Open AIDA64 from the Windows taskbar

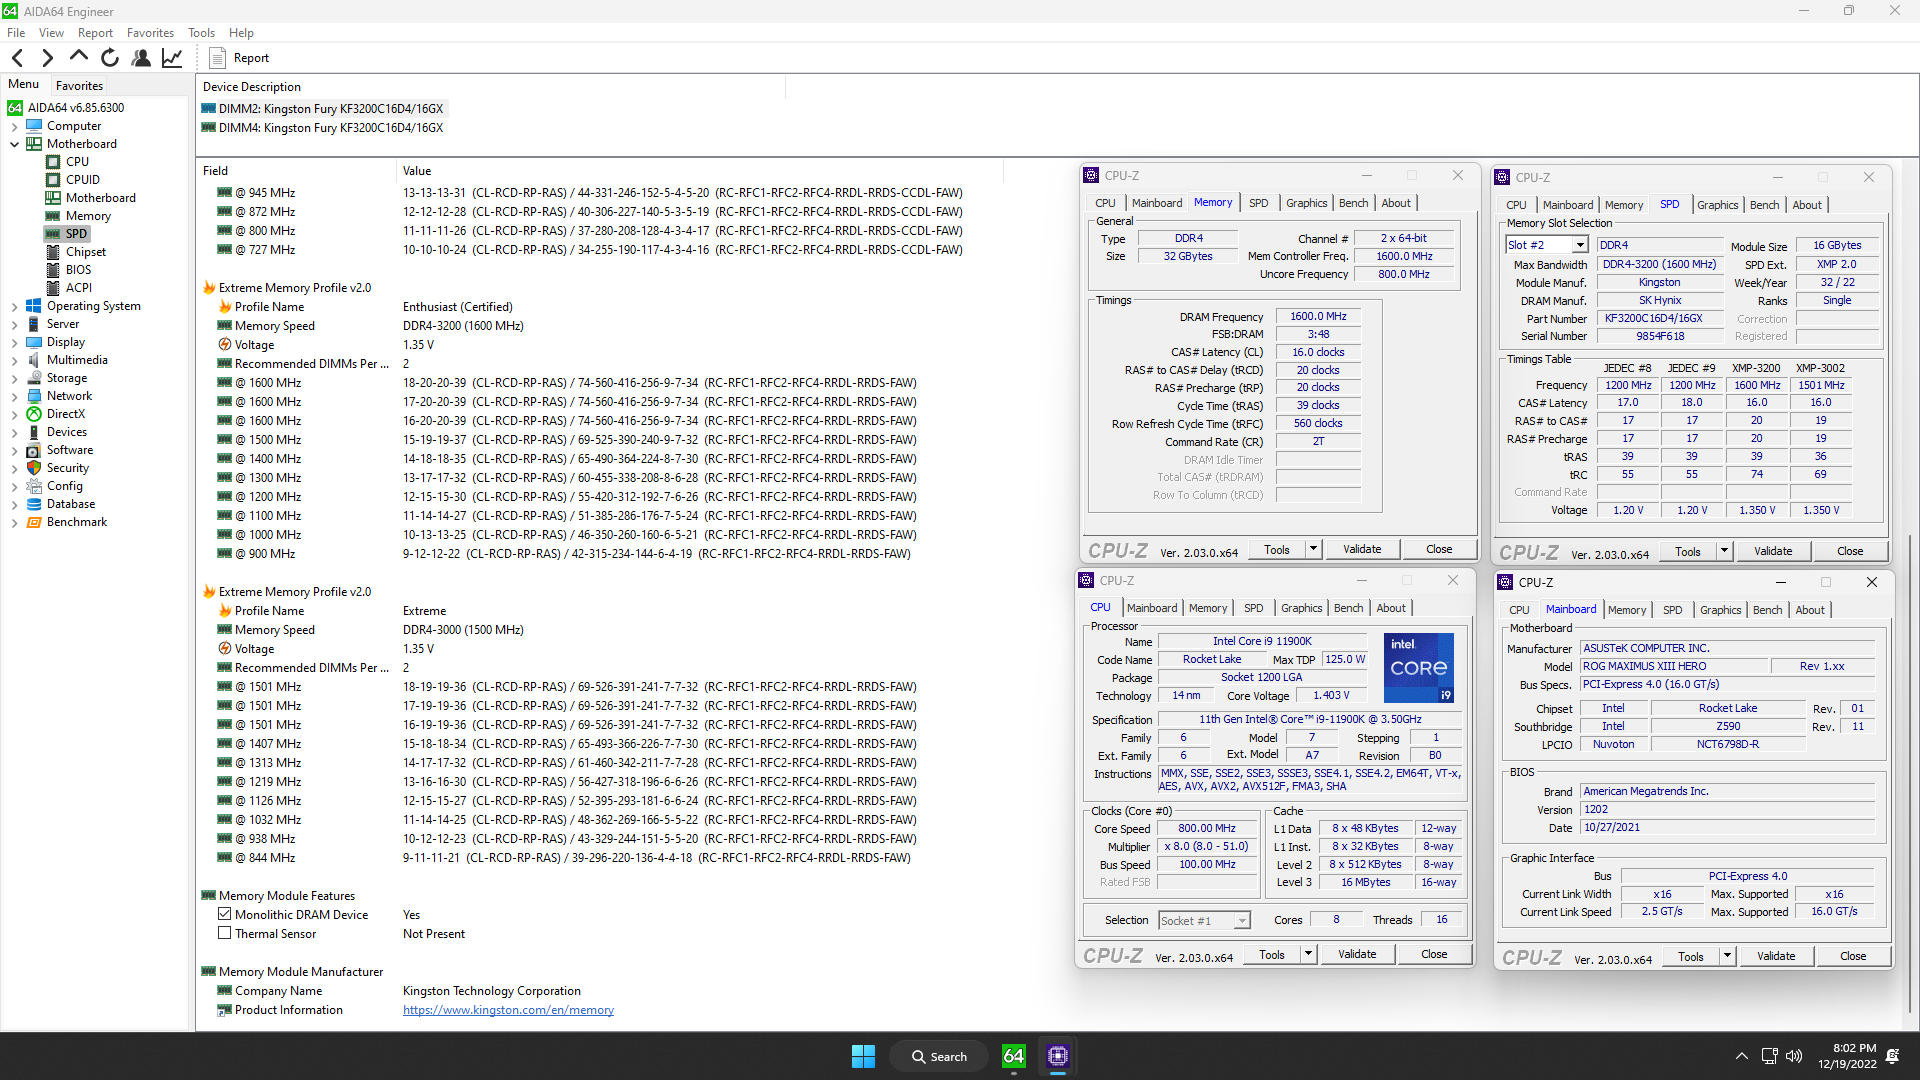pos(1013,1056)
